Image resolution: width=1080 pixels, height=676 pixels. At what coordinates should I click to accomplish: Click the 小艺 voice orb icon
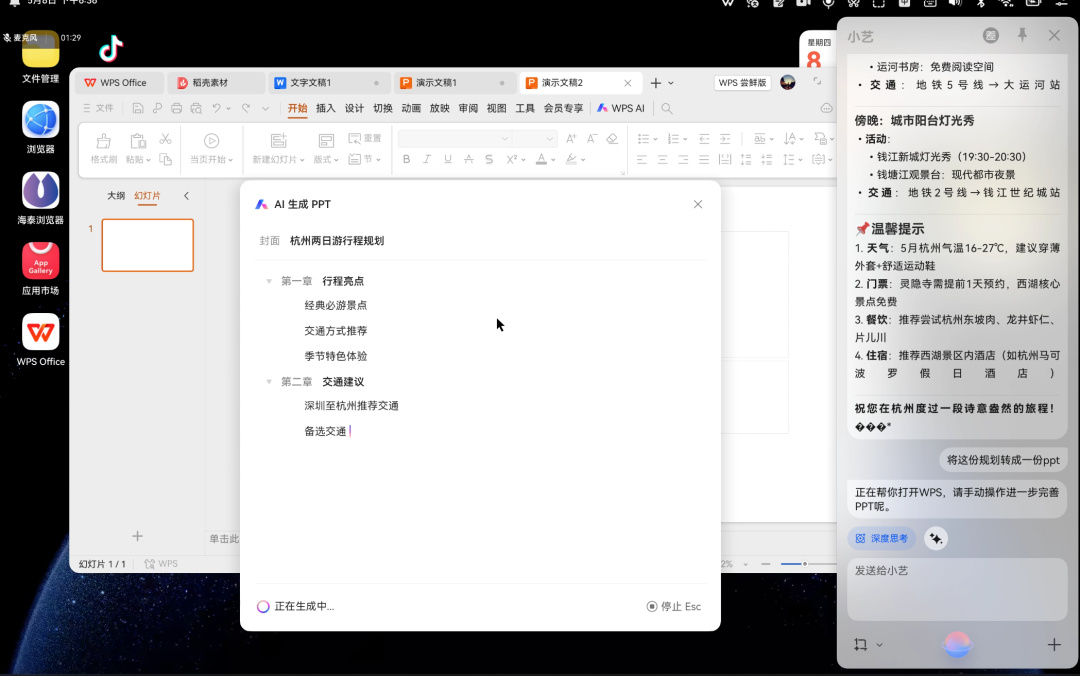(957, 644)
